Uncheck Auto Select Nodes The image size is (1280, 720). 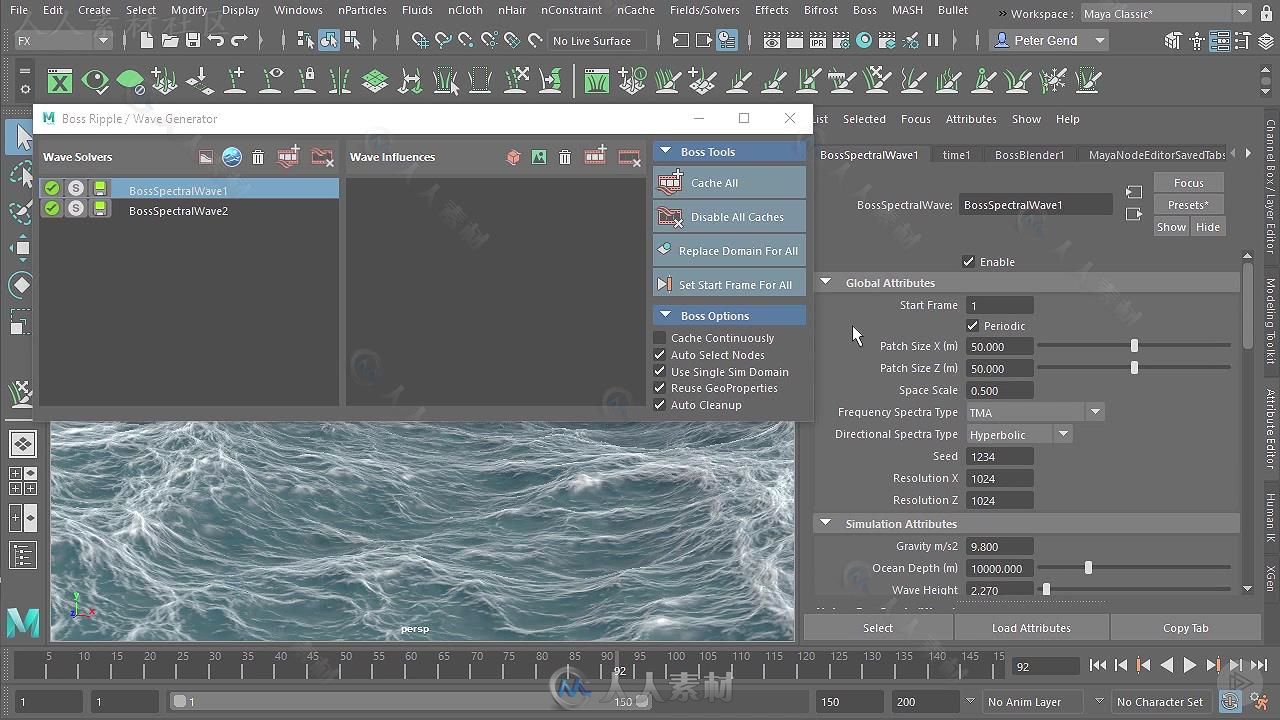(659, 355)
